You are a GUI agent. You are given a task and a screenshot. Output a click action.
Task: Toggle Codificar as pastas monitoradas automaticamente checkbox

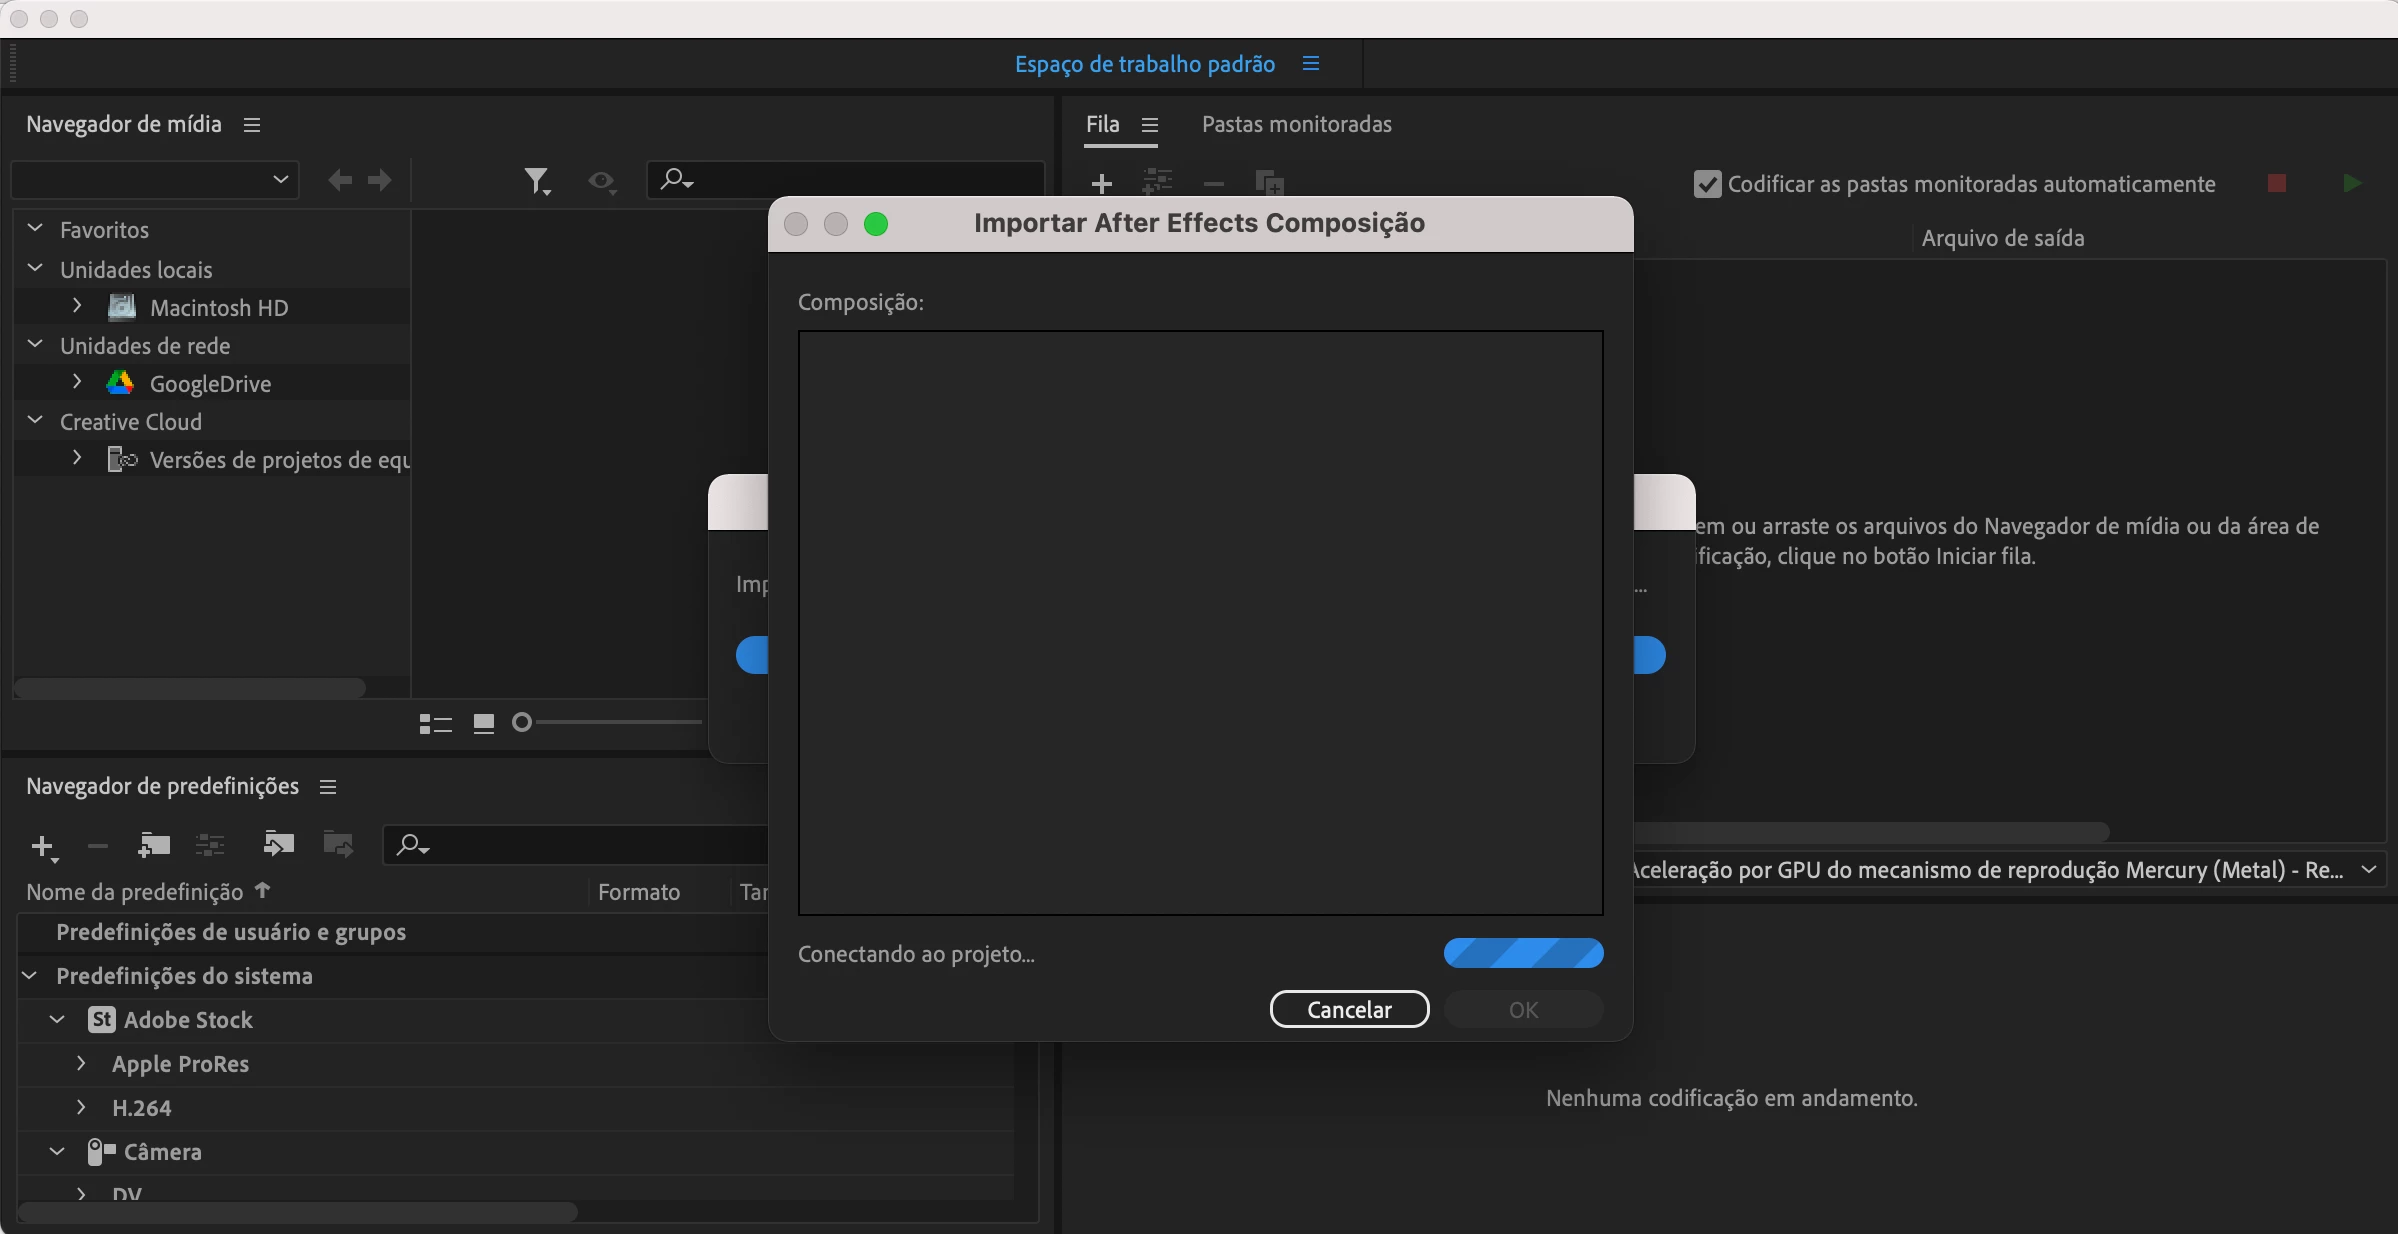tap(1707, 184)
